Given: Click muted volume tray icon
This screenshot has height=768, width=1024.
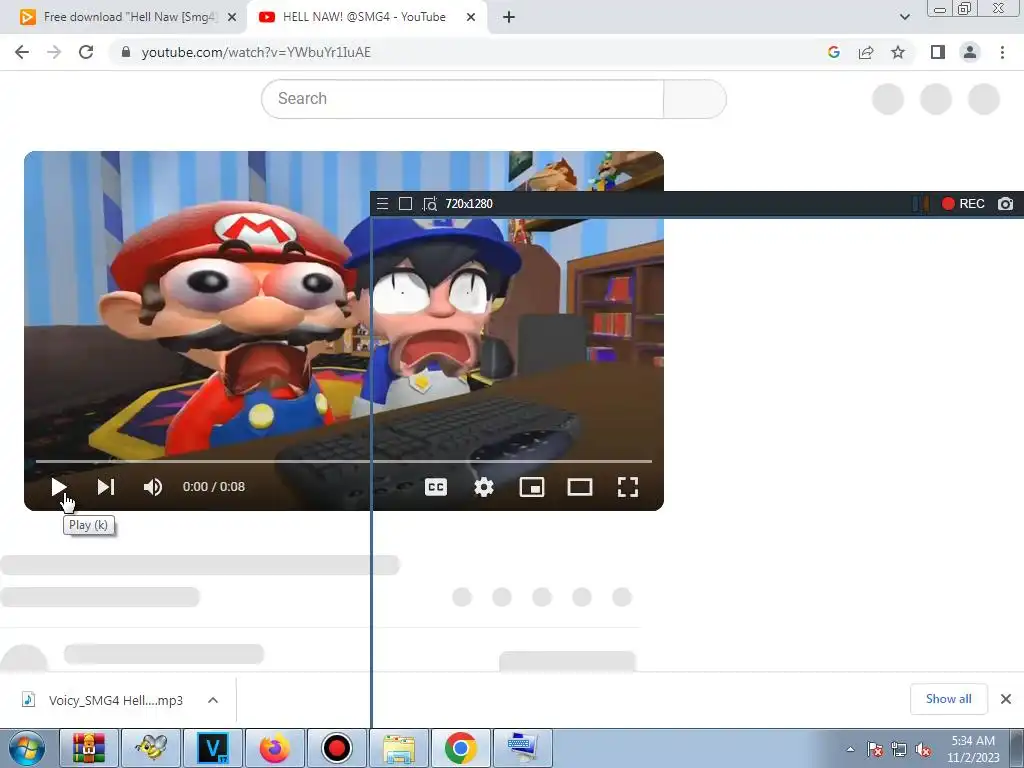Looking at the screenshot, I should [x=923, y=750].
